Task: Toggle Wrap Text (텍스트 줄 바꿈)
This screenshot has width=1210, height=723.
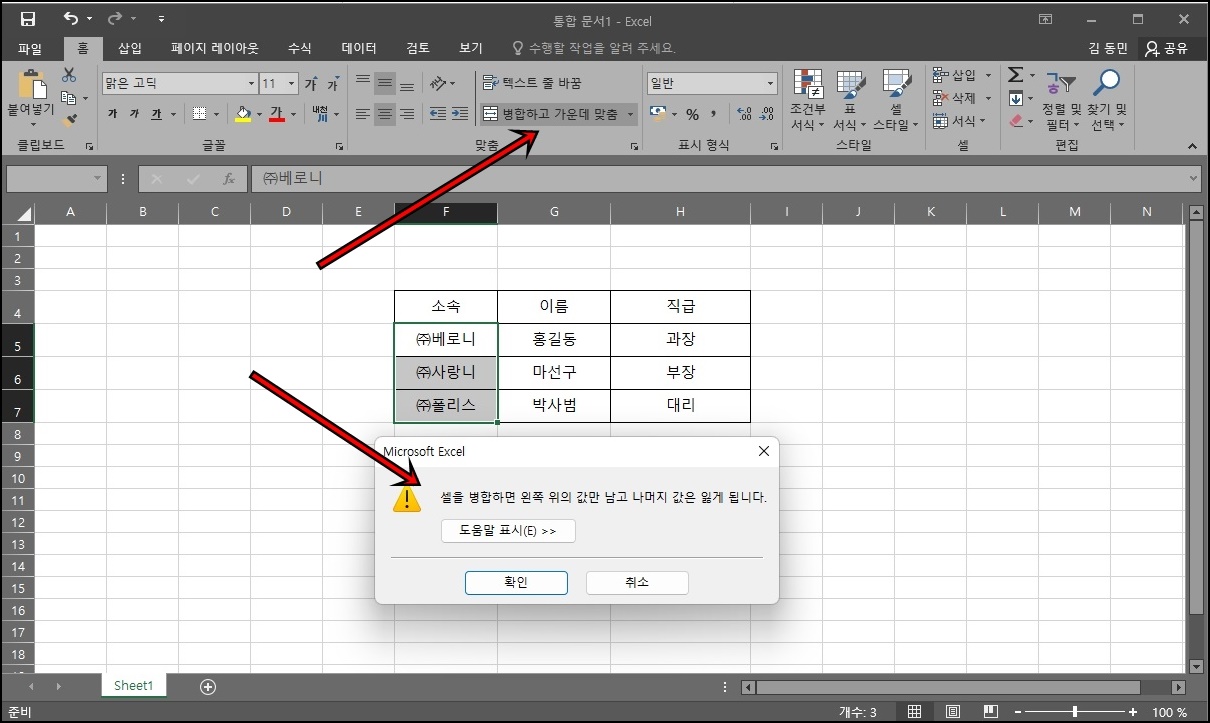Action: point(531,83)
